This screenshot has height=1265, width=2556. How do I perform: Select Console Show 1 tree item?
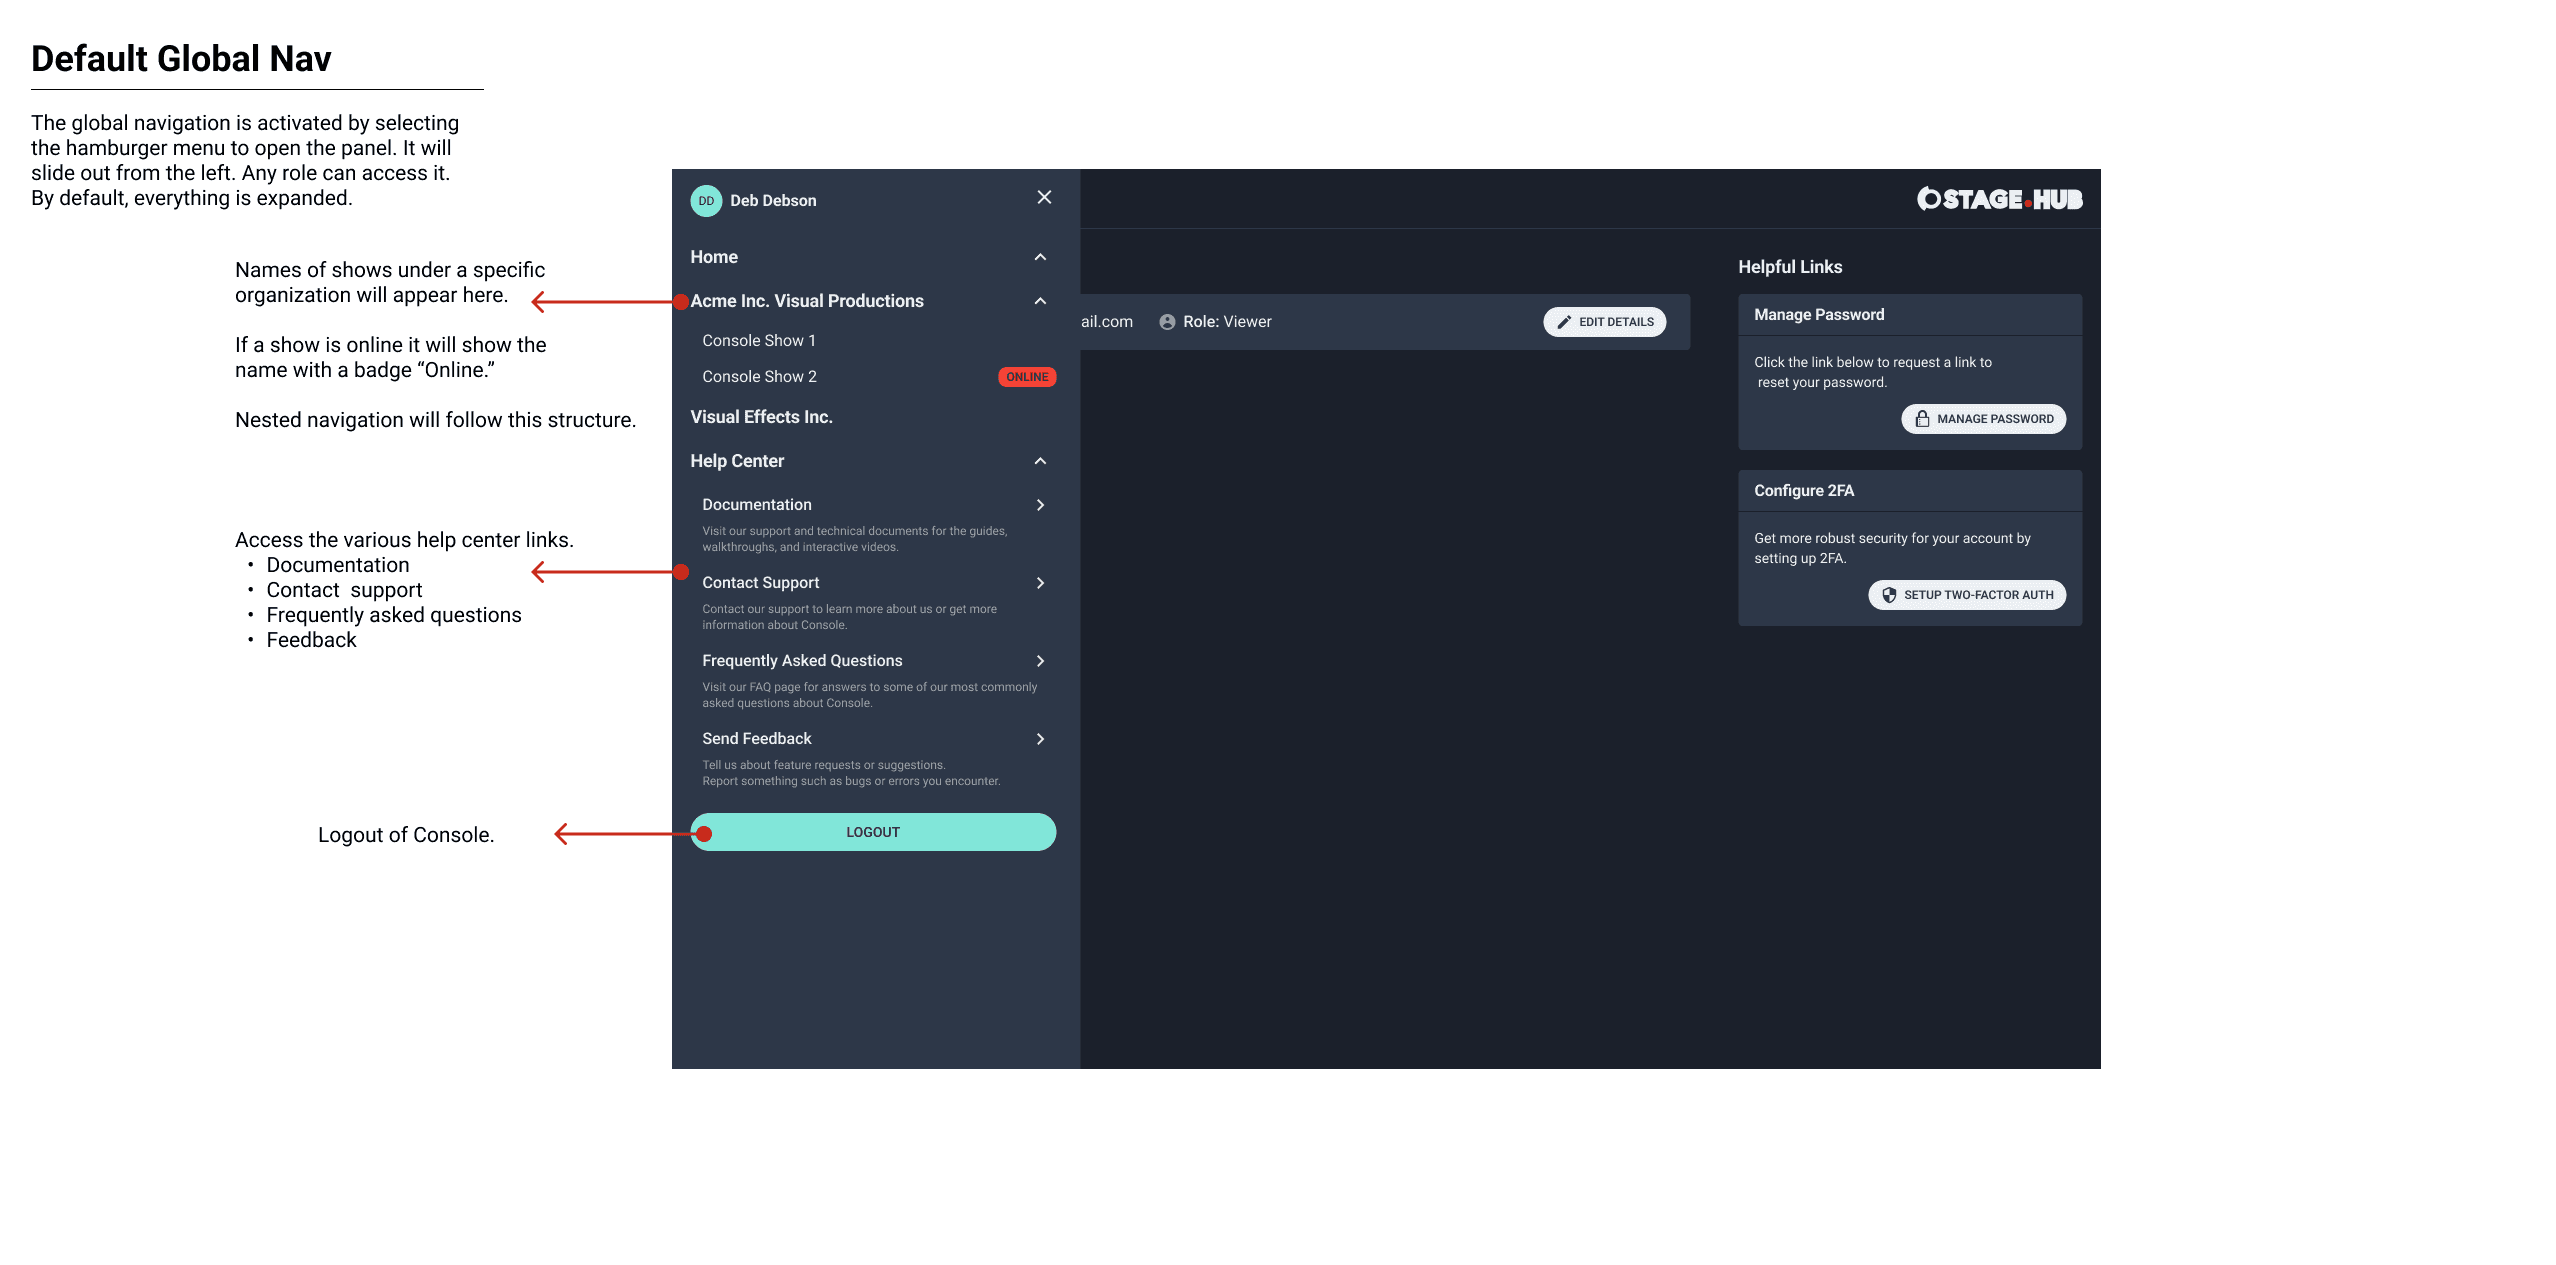[x=758, y=339]
